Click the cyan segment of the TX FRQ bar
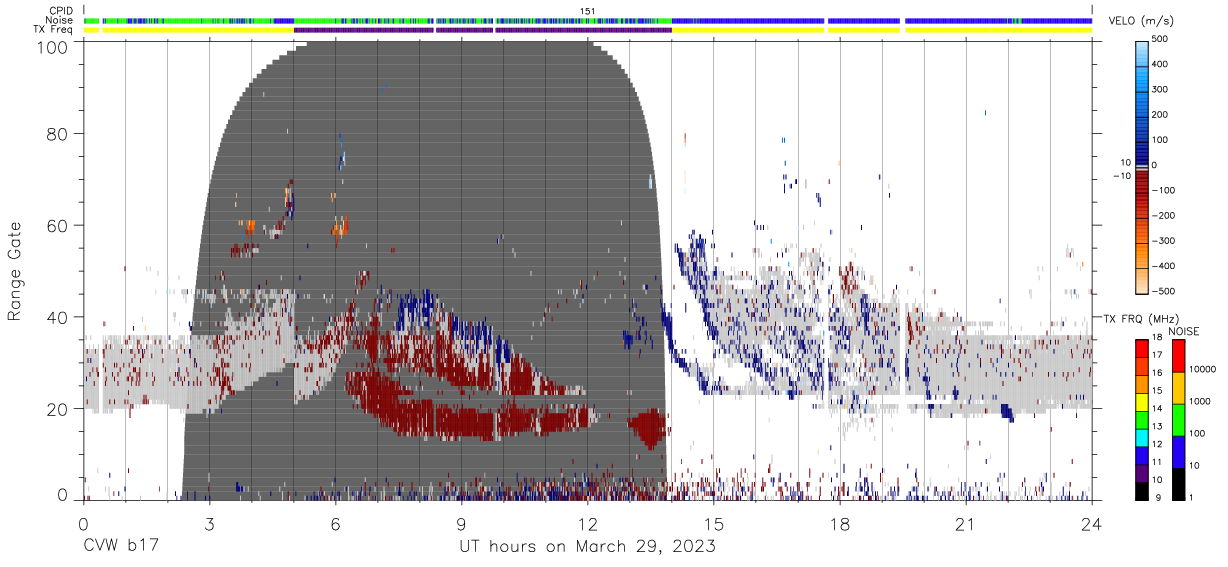 1141,437
